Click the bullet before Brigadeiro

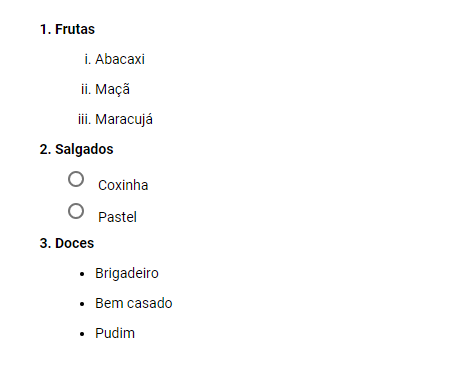82,274
